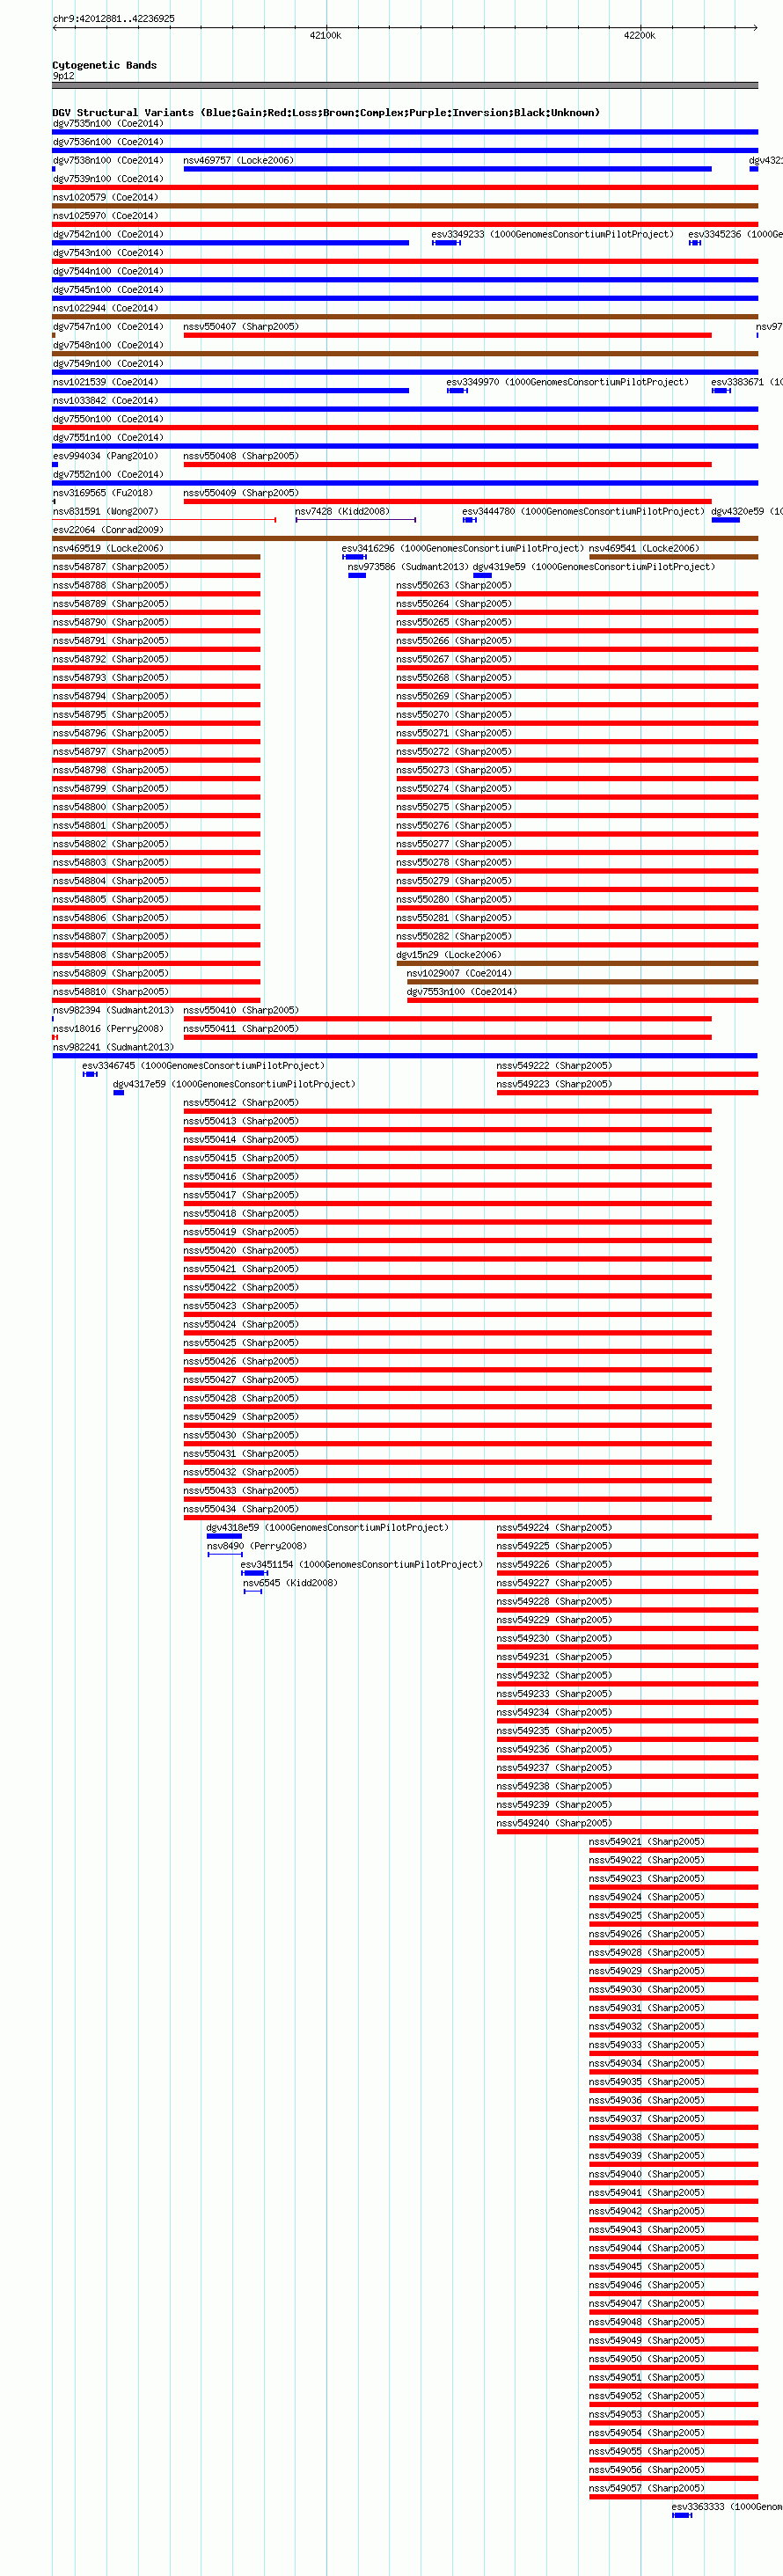783x2576 pixels.
Task: Select the esv3363333 variant label
Action: coord(727,2507)
